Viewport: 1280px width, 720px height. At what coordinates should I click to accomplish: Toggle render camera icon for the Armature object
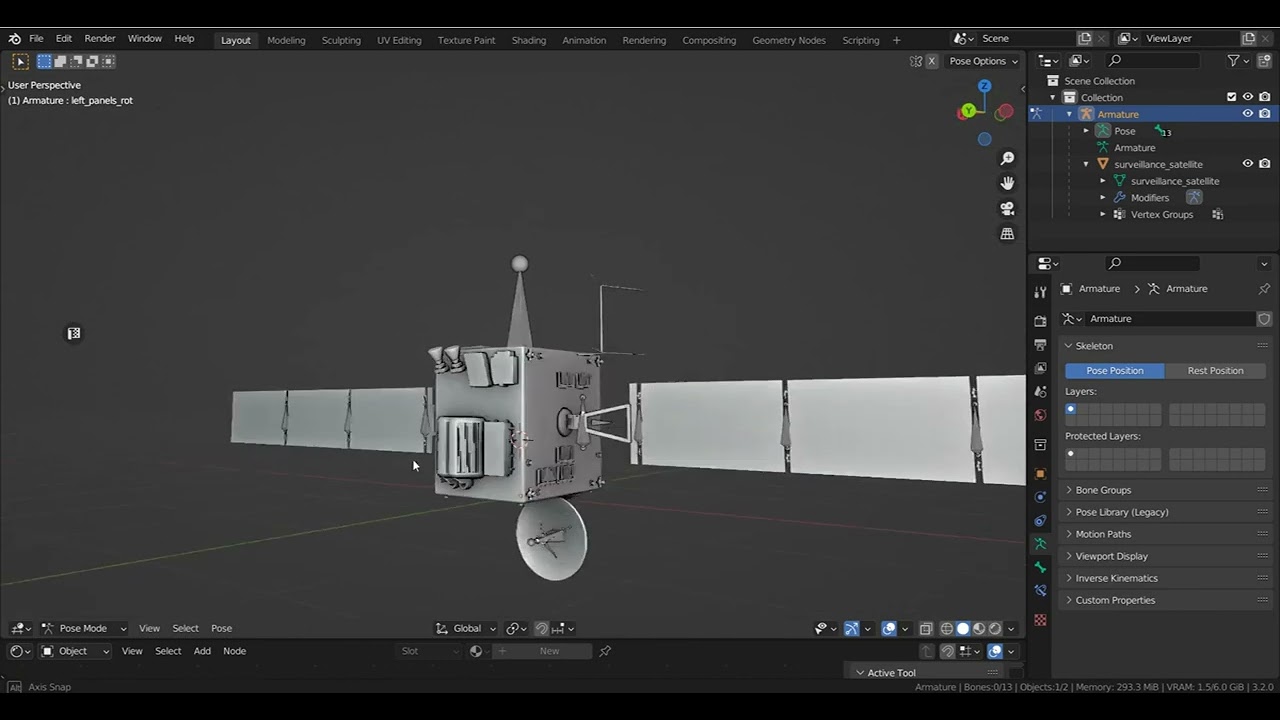pyautogui.click(x=1265, y=114)
